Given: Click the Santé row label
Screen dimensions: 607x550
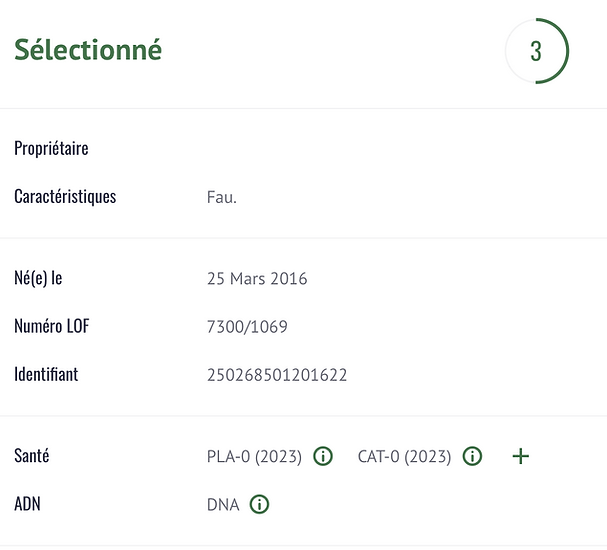Looking at the screenshot, I should (x=32, y=456).
